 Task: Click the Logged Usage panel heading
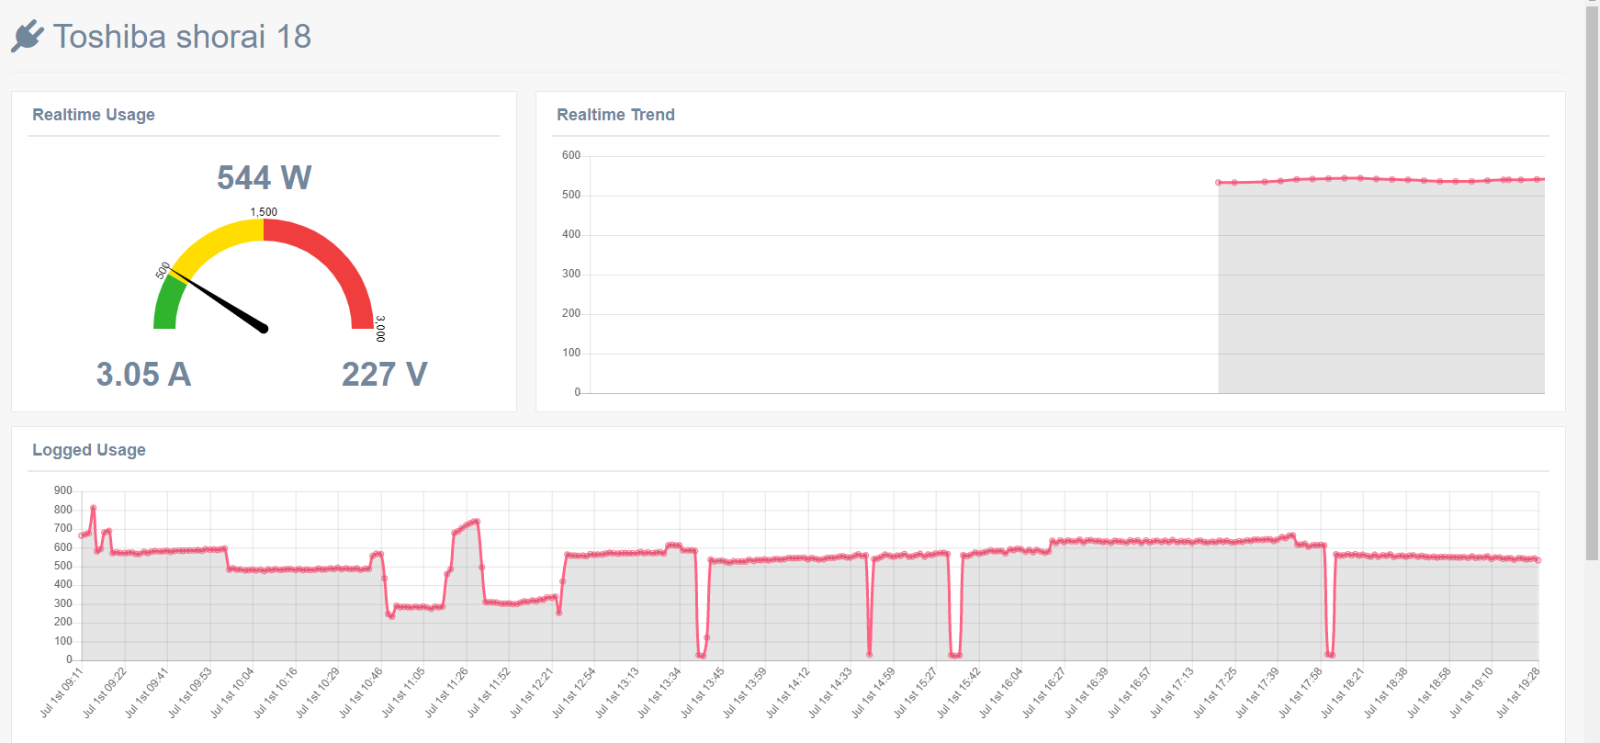tap(89, 450)
